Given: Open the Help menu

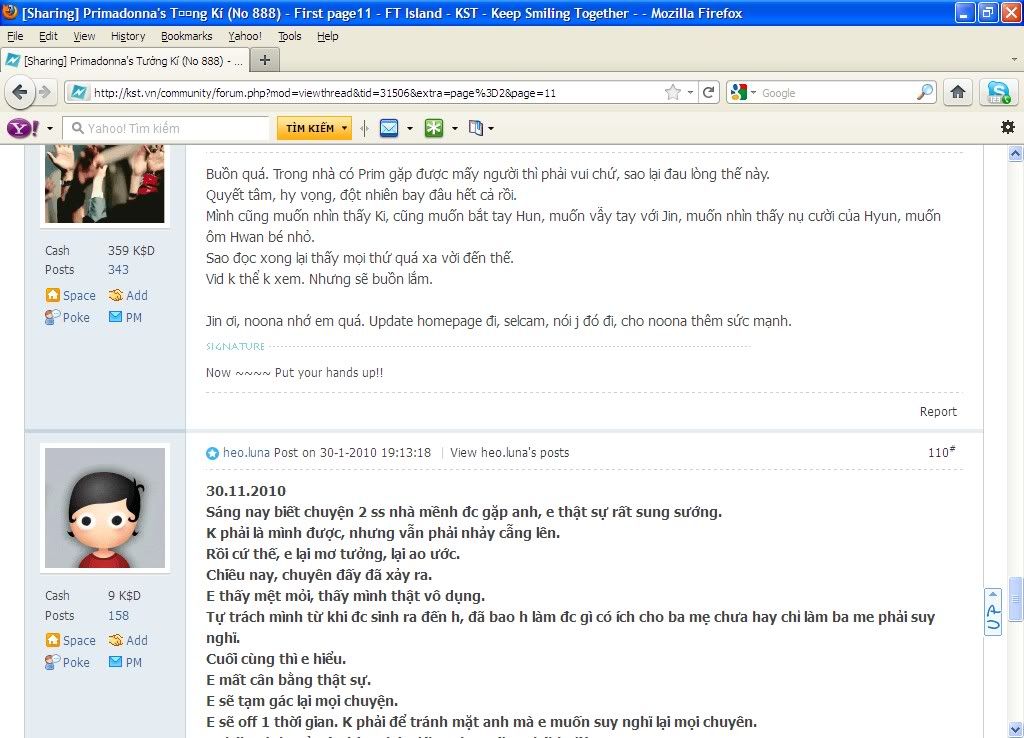Looking at the screenshot, I should point(328,36).
